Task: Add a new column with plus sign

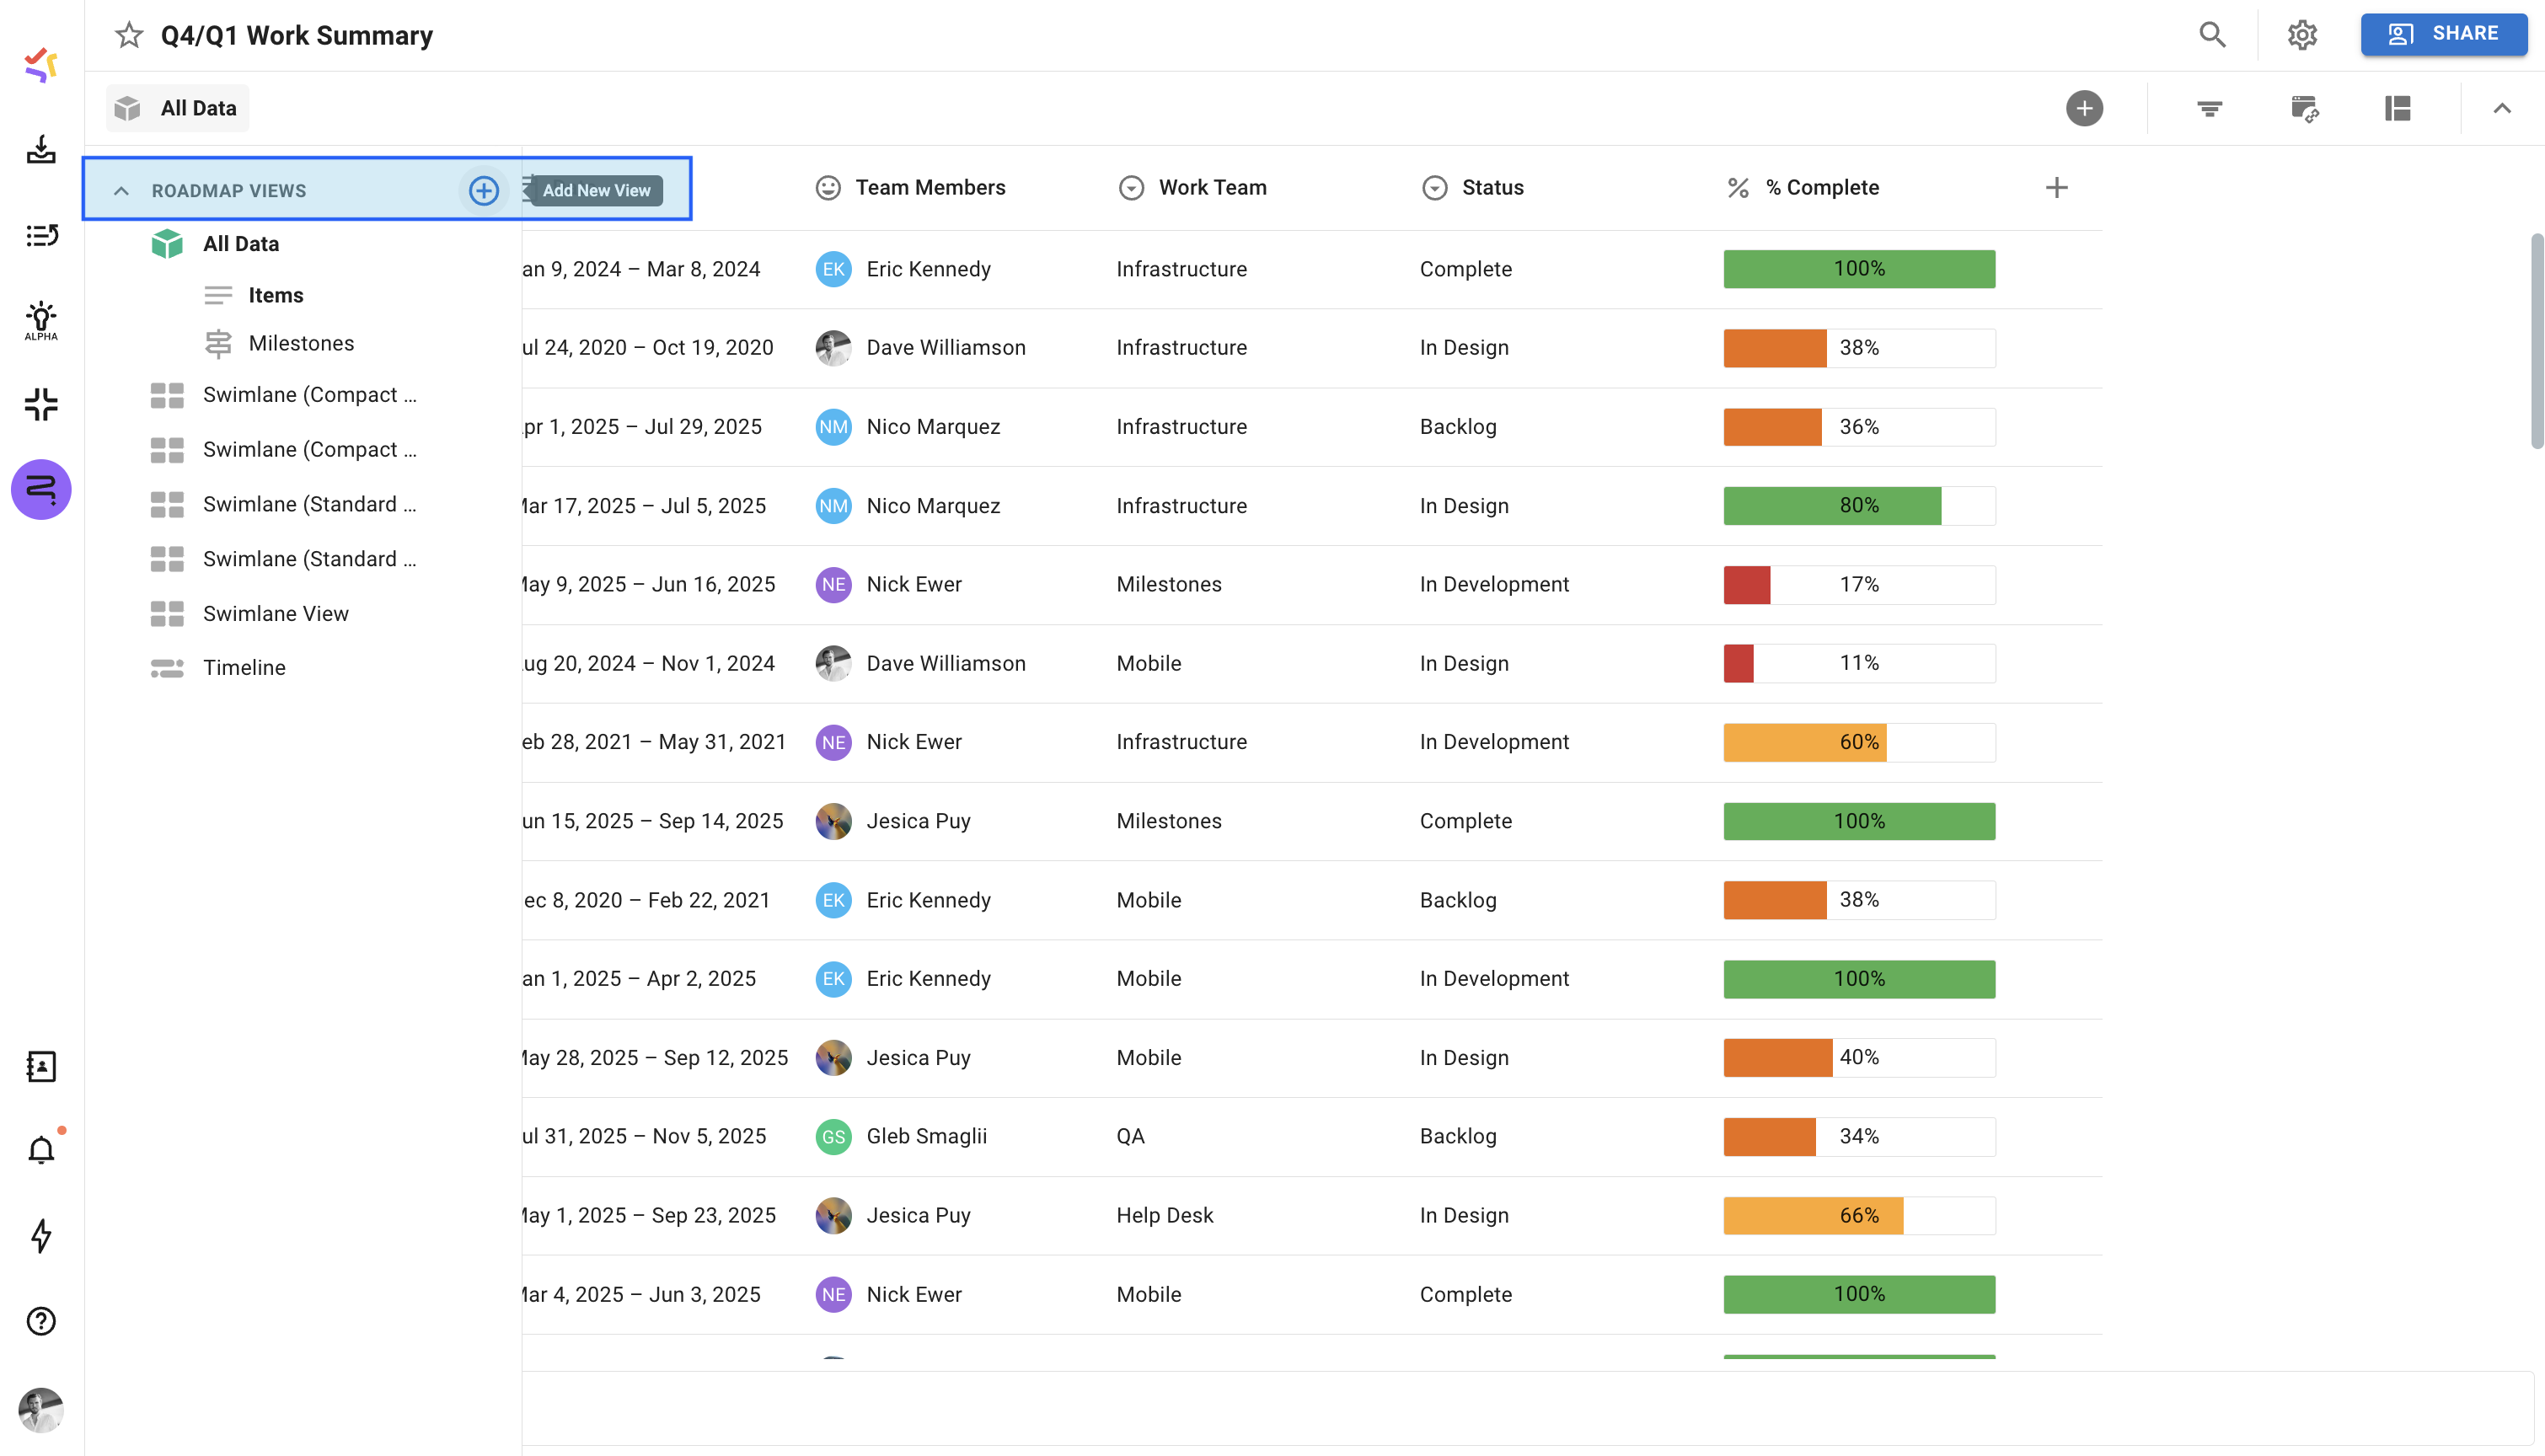Action: pos(2056,188)
